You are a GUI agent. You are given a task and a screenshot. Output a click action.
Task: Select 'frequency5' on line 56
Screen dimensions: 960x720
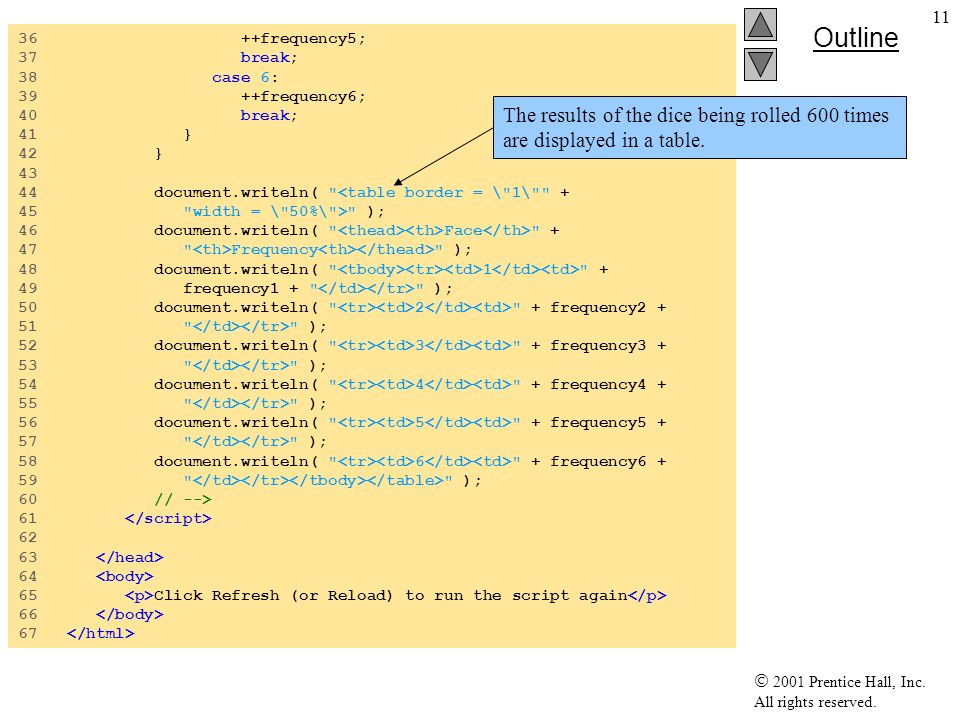point(598,422)
